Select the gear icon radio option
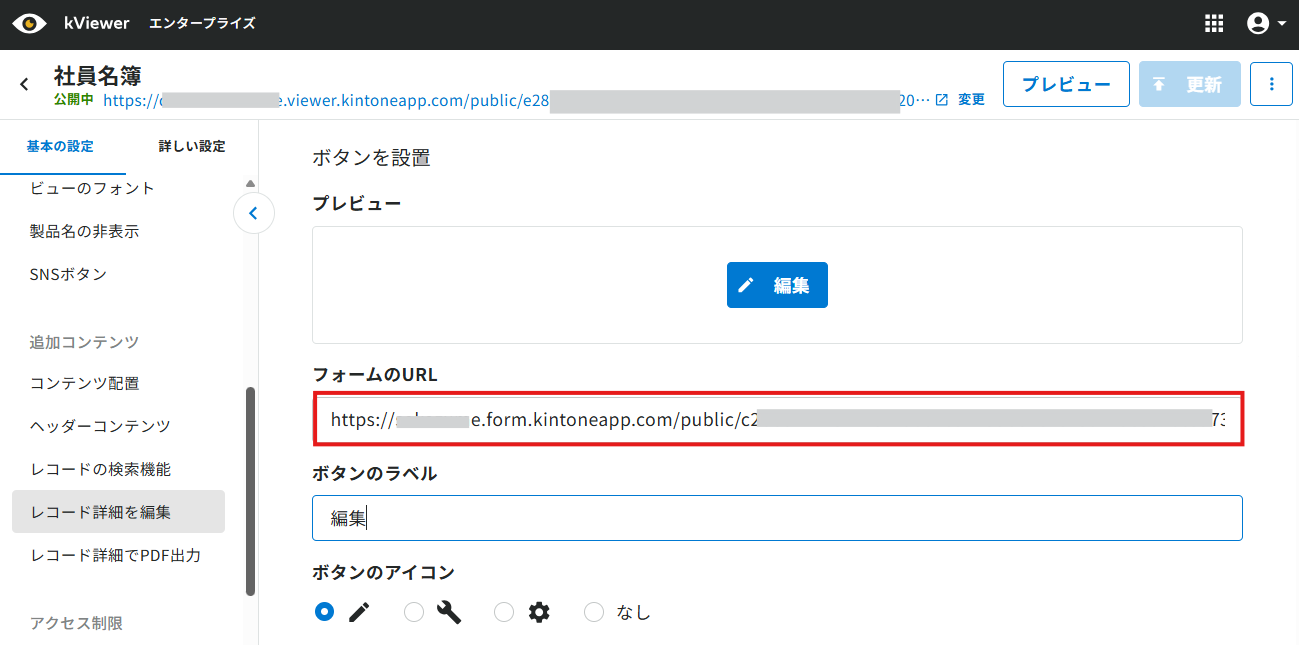Image resolution: width=1299 pixels, height=645 pixels. click(x=504, y=612)
